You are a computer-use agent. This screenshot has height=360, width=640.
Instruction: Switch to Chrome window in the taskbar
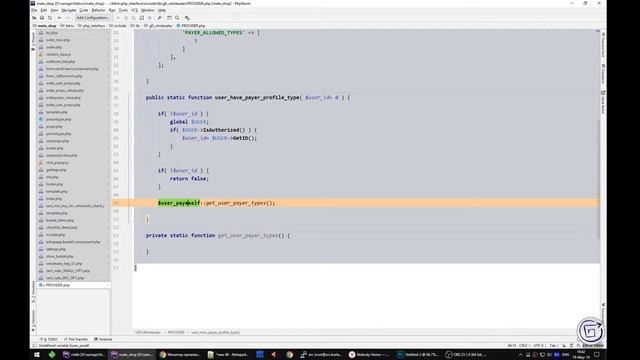pos(180,355)
